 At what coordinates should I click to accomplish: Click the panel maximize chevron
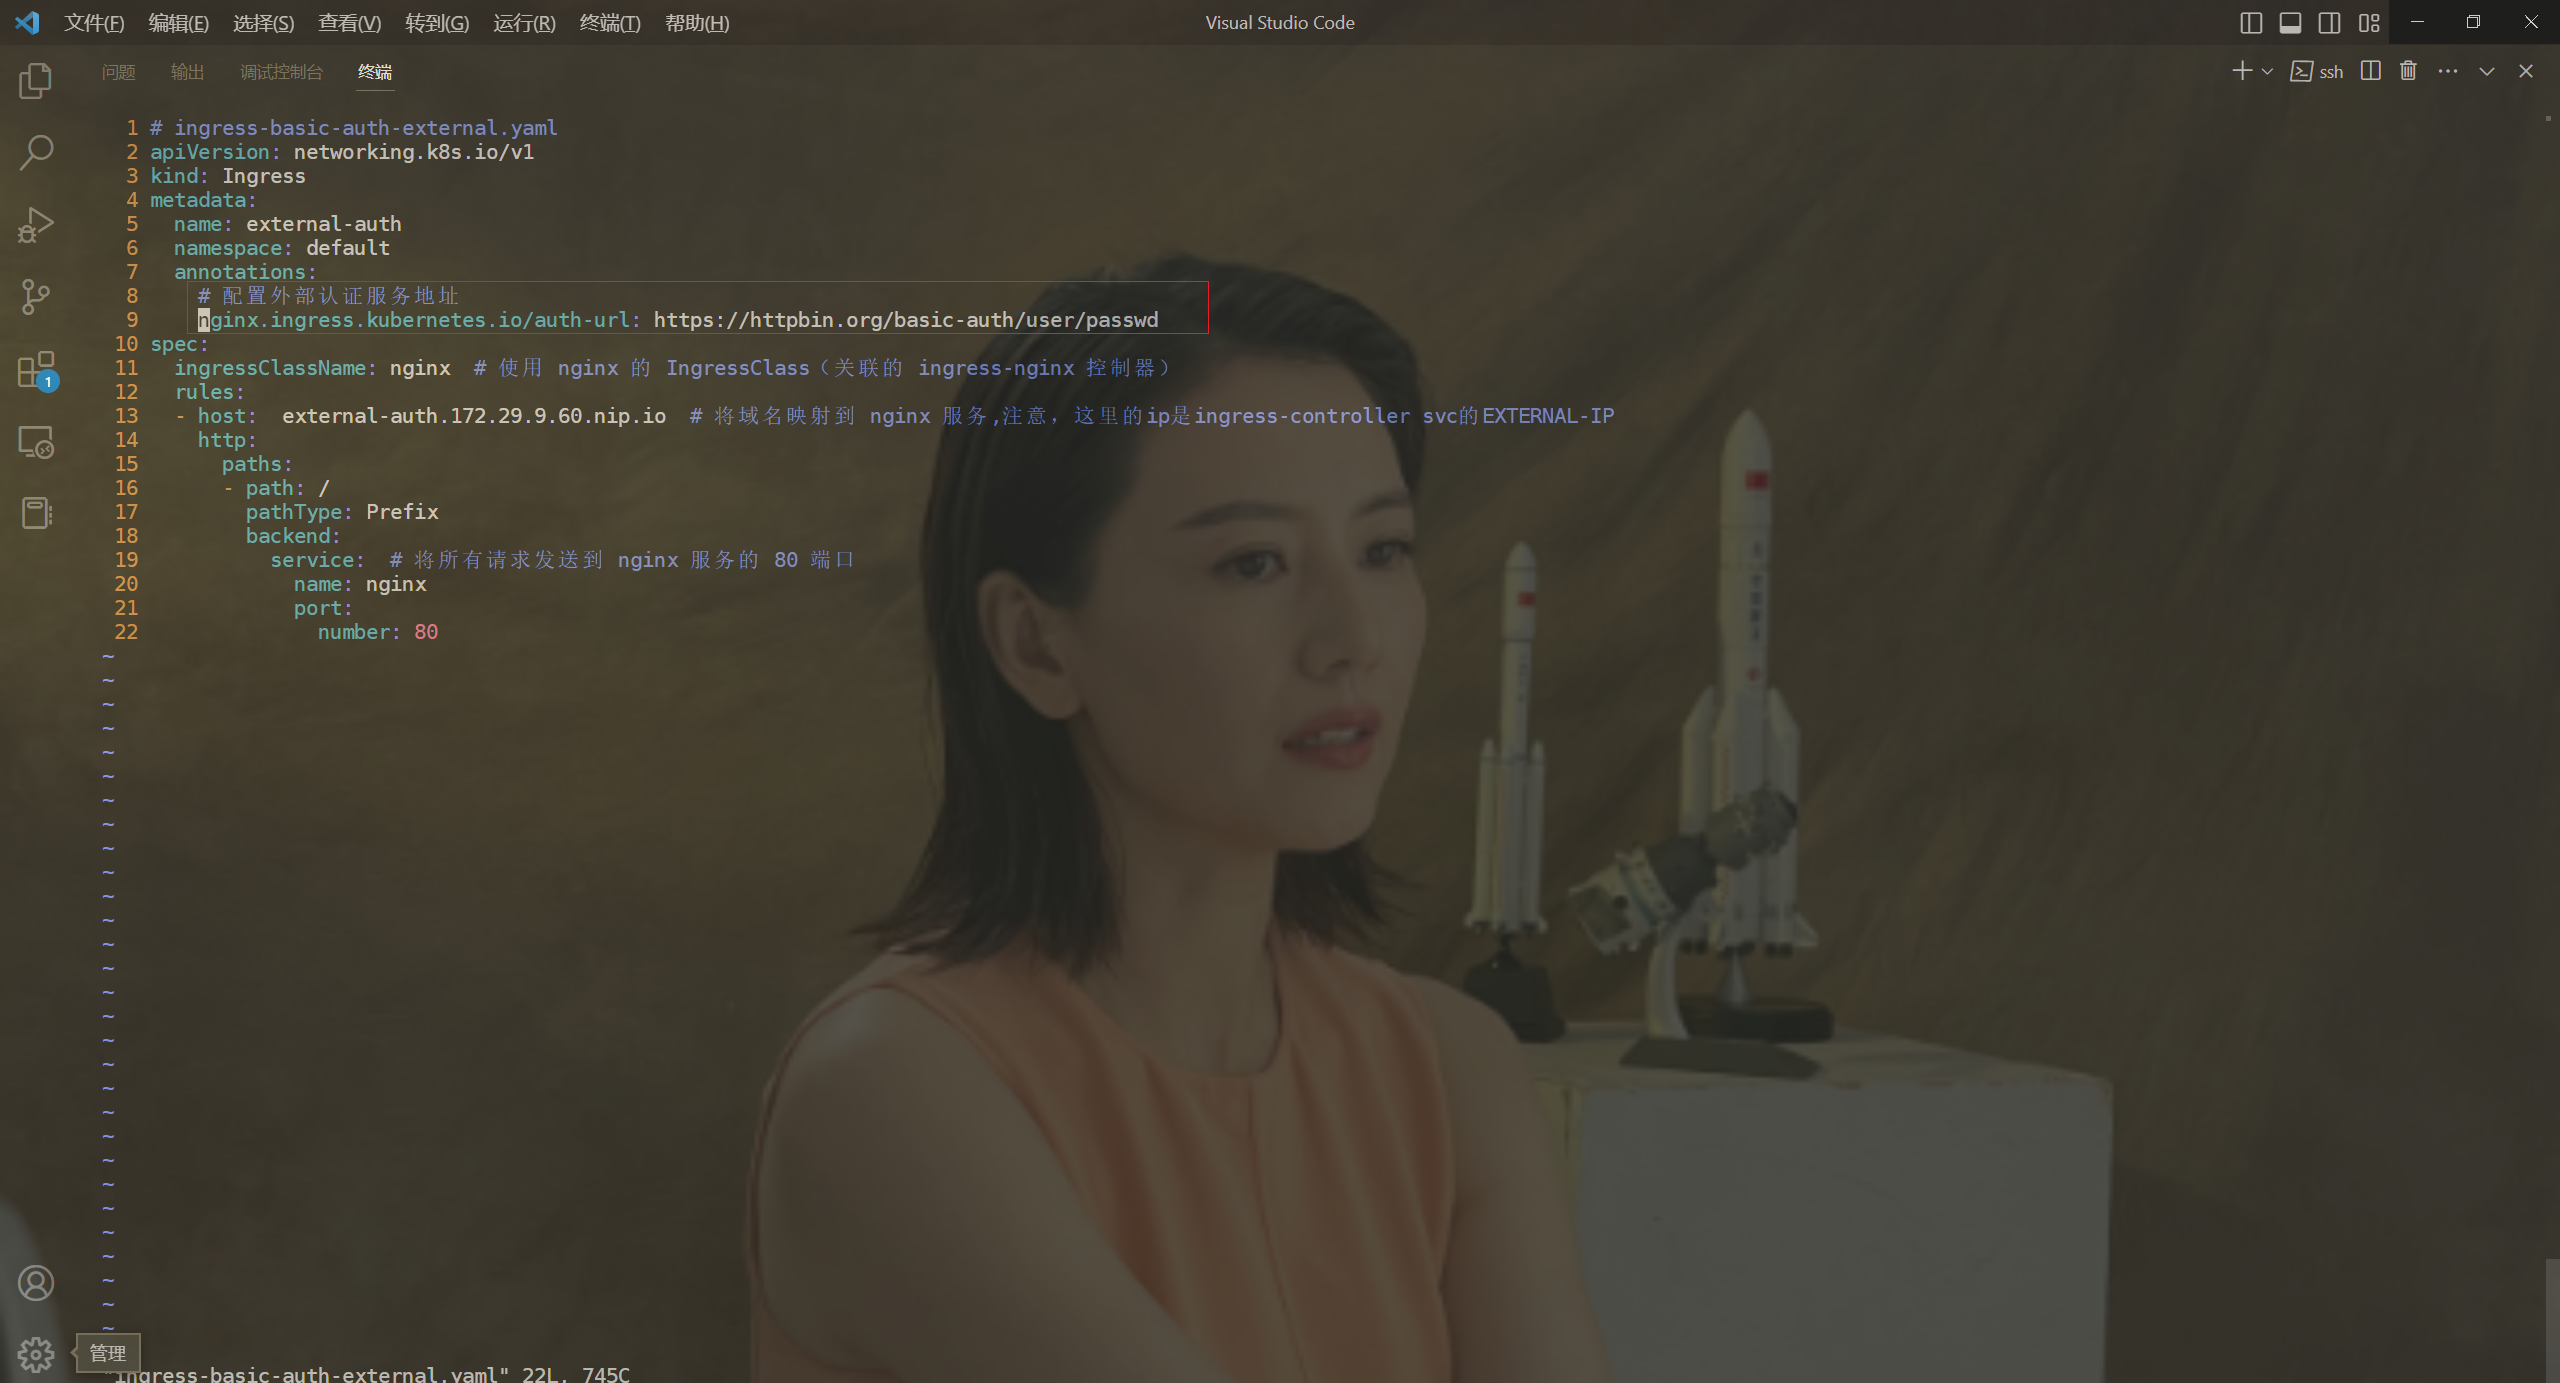click(2487, 71)
